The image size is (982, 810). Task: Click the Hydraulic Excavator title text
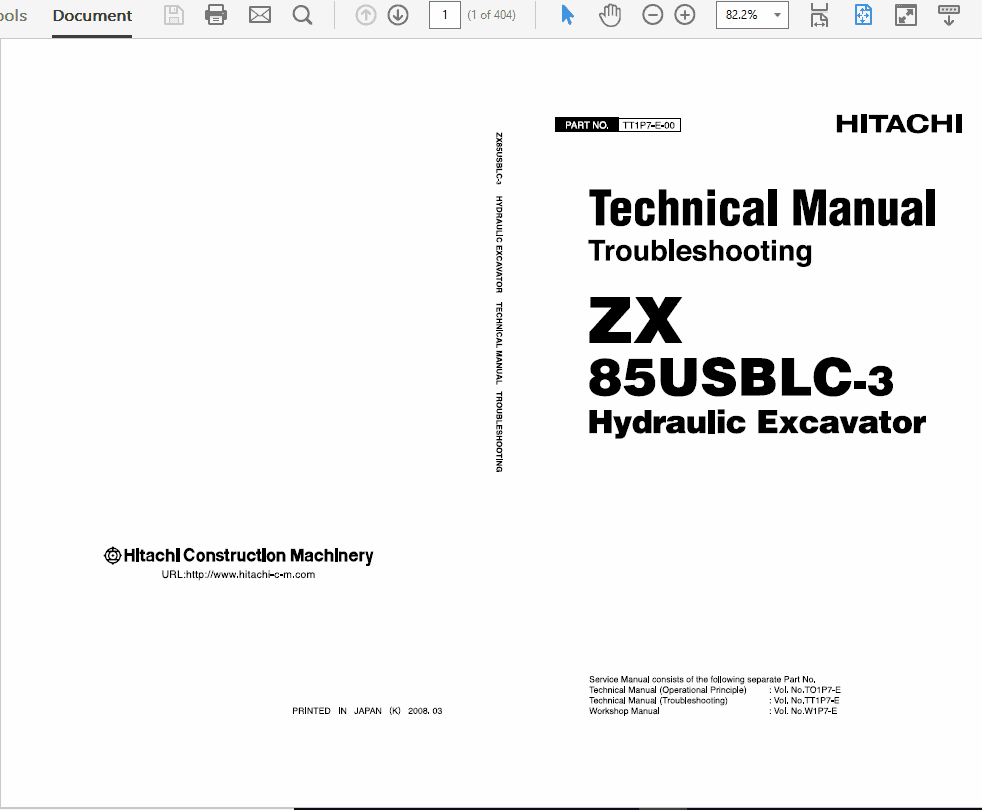coord(757,423)
